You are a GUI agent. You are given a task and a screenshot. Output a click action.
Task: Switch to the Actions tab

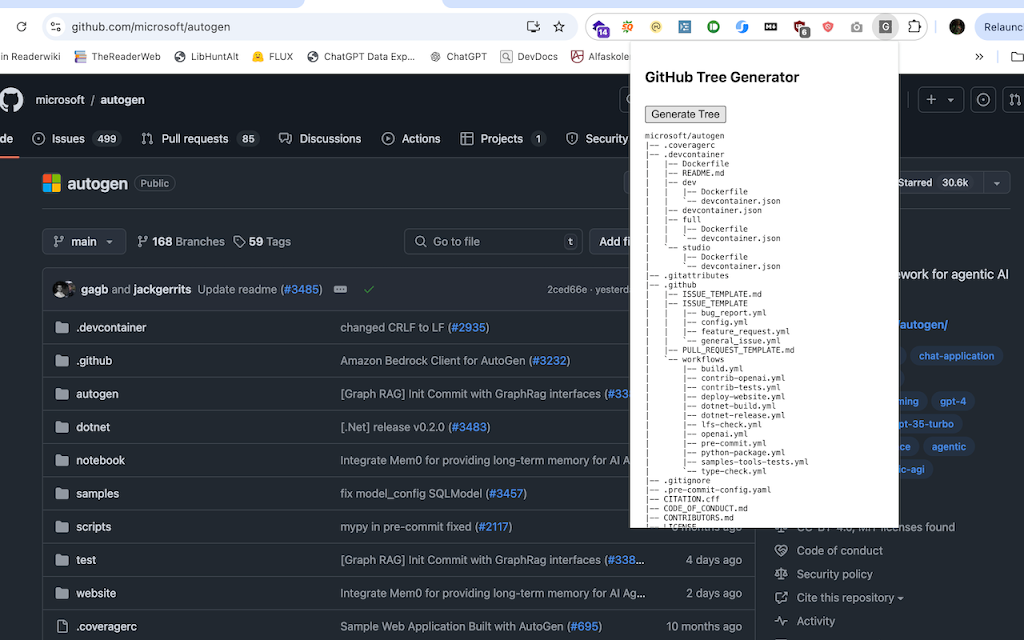click(x=411, y=138)
